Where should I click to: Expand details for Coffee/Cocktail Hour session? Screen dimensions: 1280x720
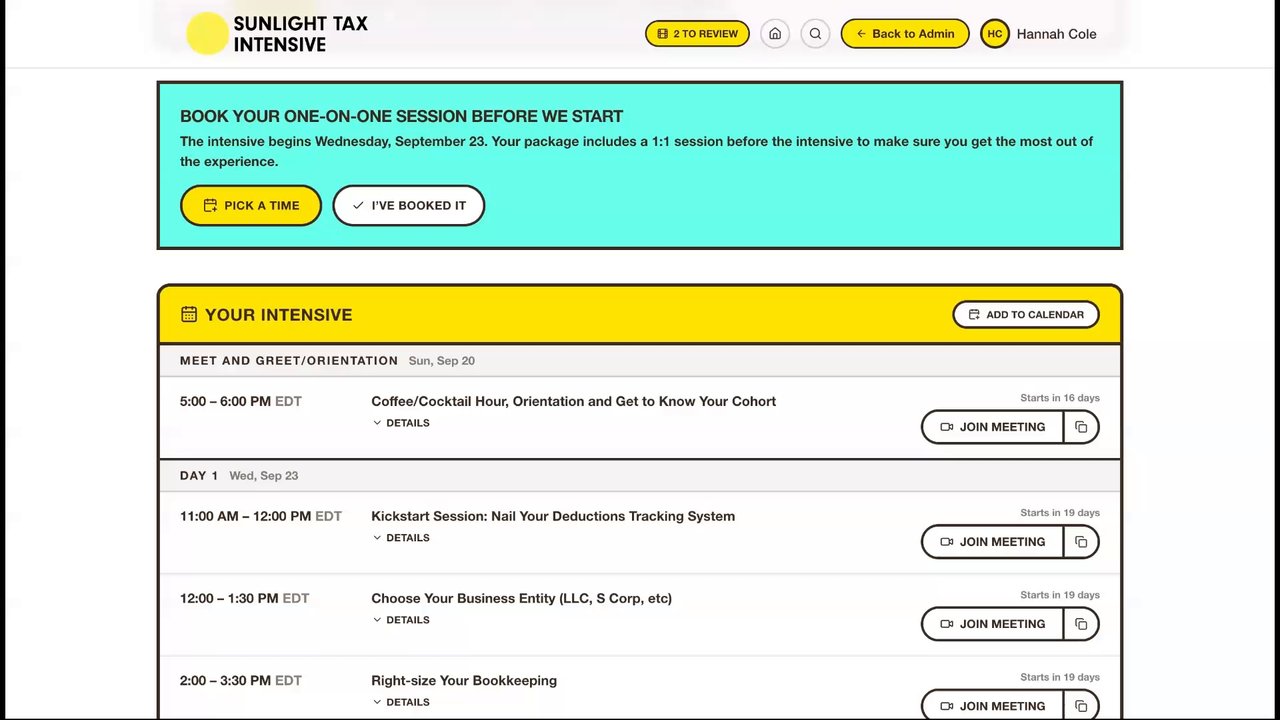[x=401, y=423]
